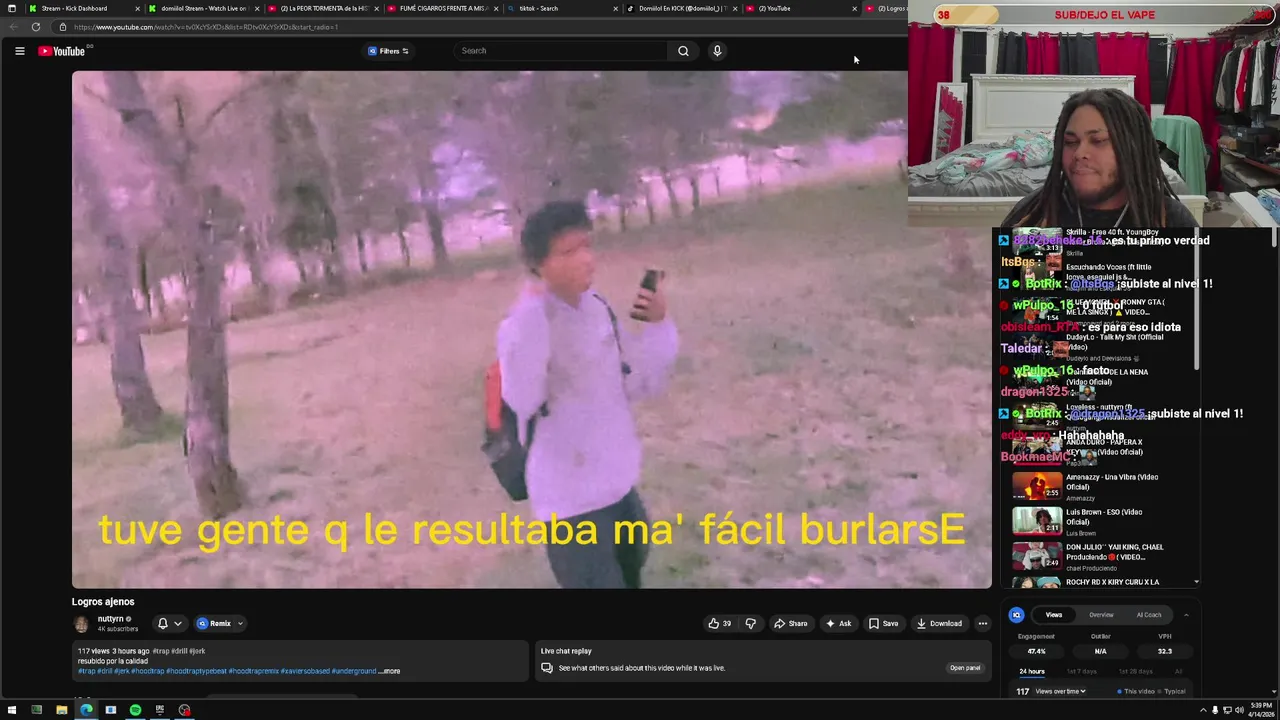Screen dimensions: 1280x720
Task: Focus the YouTube Search input field
Action: tap(560, 51)
